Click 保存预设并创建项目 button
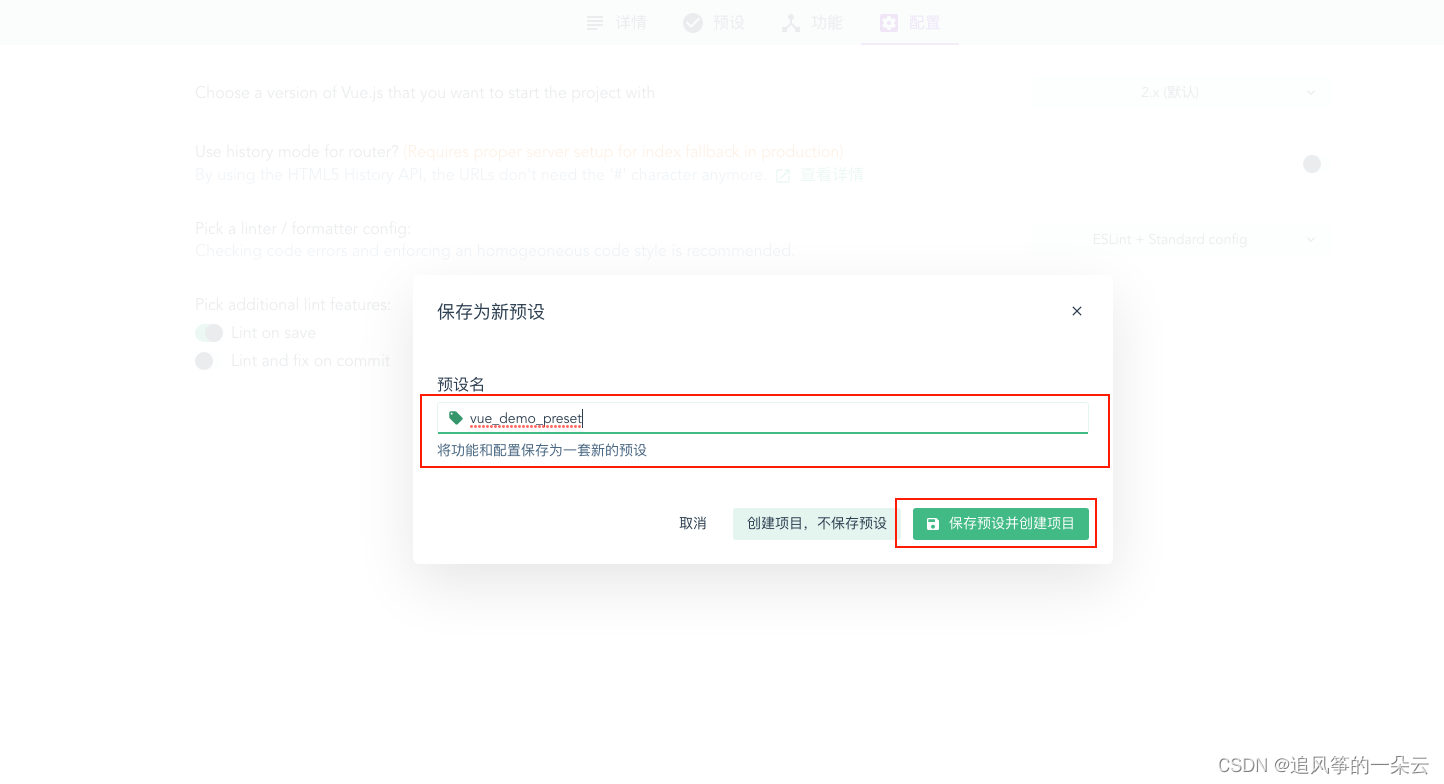This screenshot has height=784, width=1444. point(1001,523)
